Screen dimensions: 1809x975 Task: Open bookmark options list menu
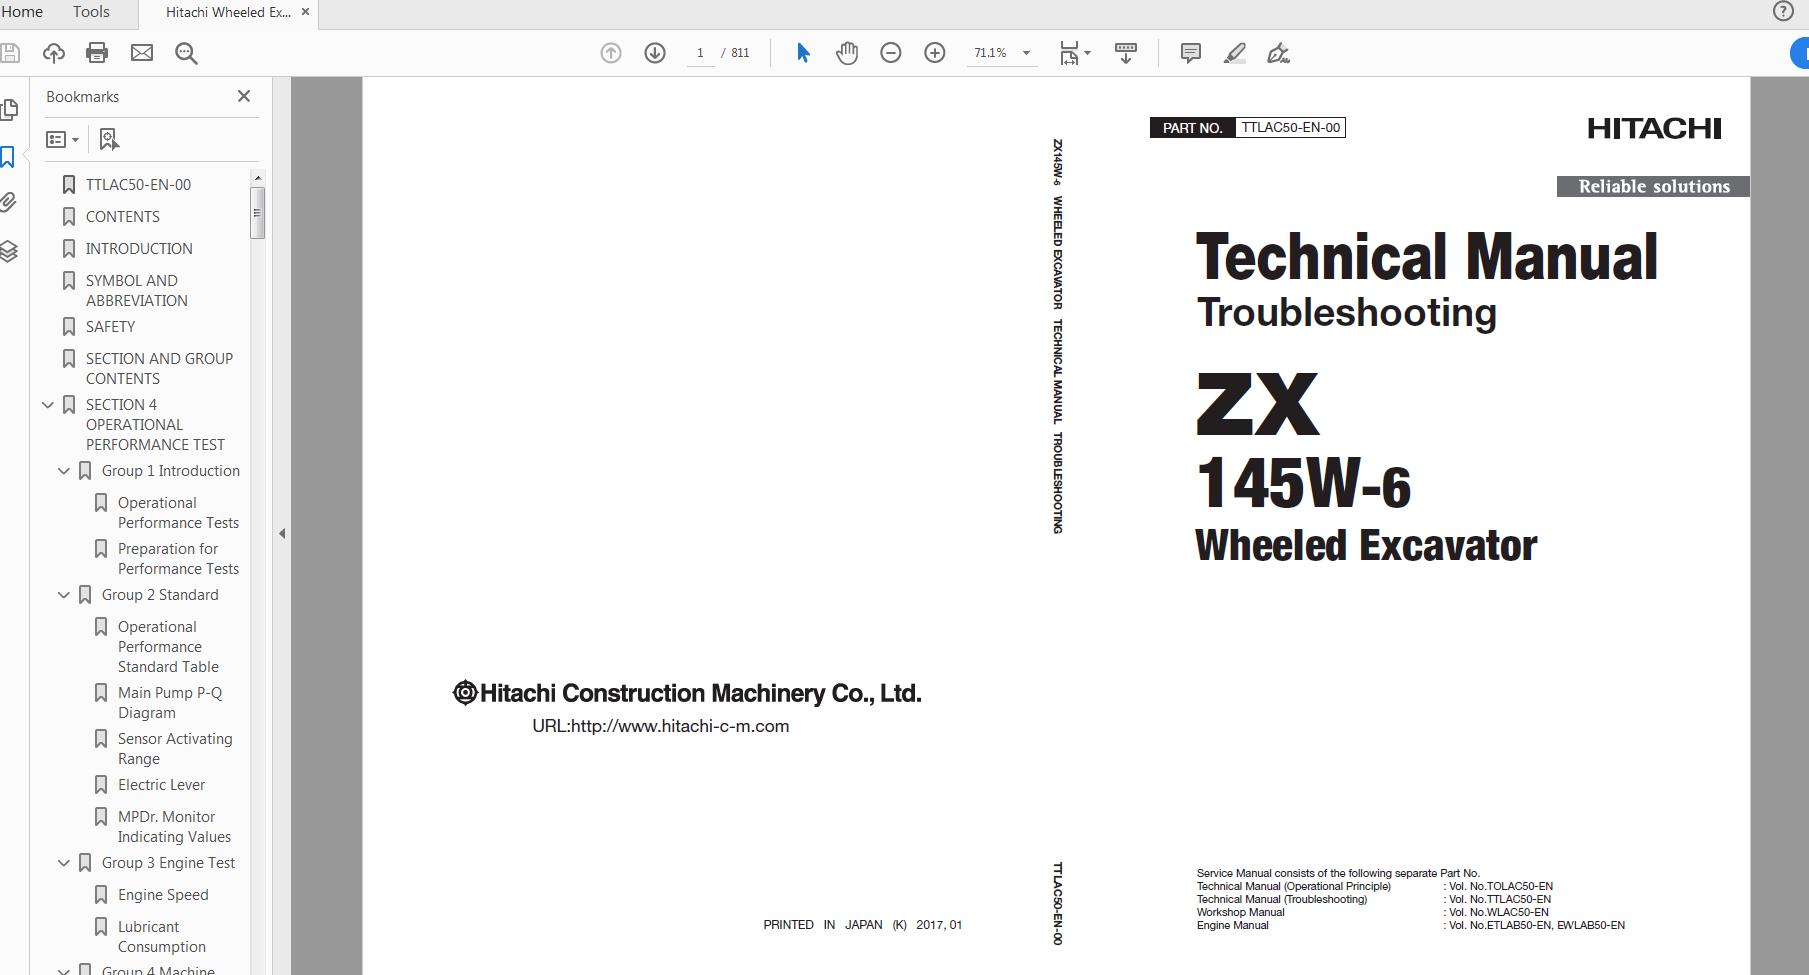pos(63,139)
